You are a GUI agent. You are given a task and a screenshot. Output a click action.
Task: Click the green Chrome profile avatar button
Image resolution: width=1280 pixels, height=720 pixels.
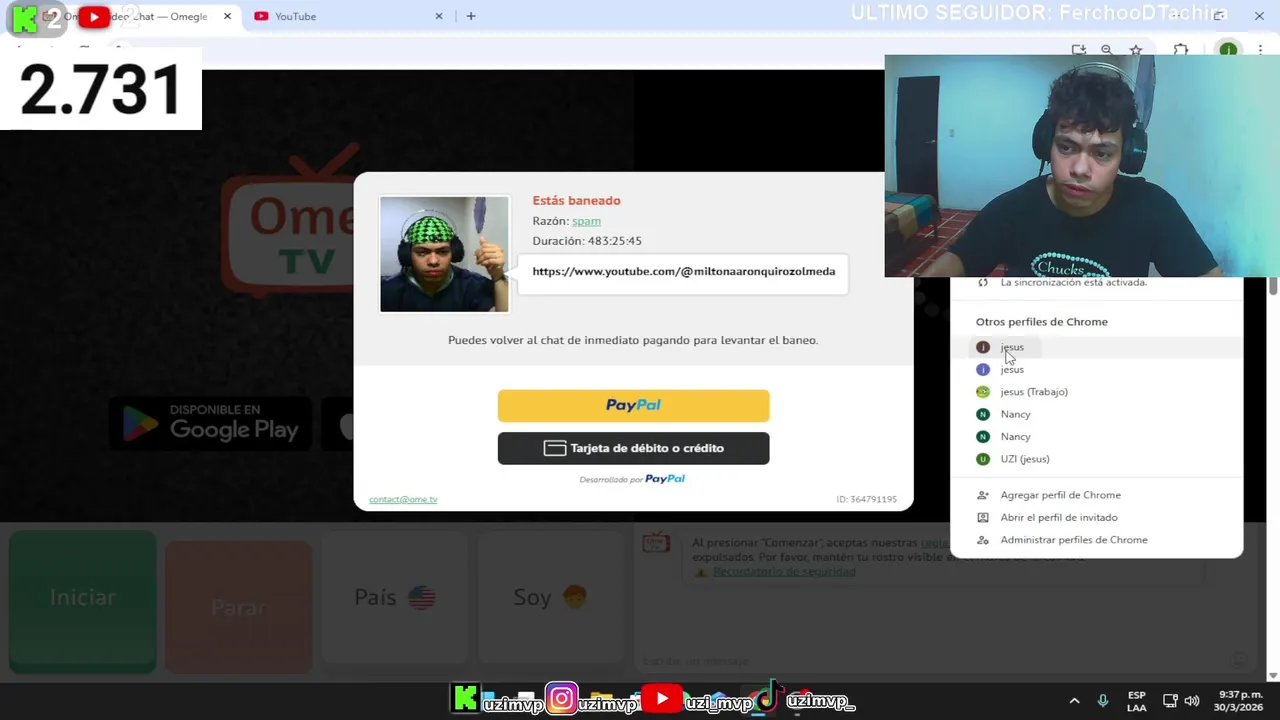[x=1228, y=50]
